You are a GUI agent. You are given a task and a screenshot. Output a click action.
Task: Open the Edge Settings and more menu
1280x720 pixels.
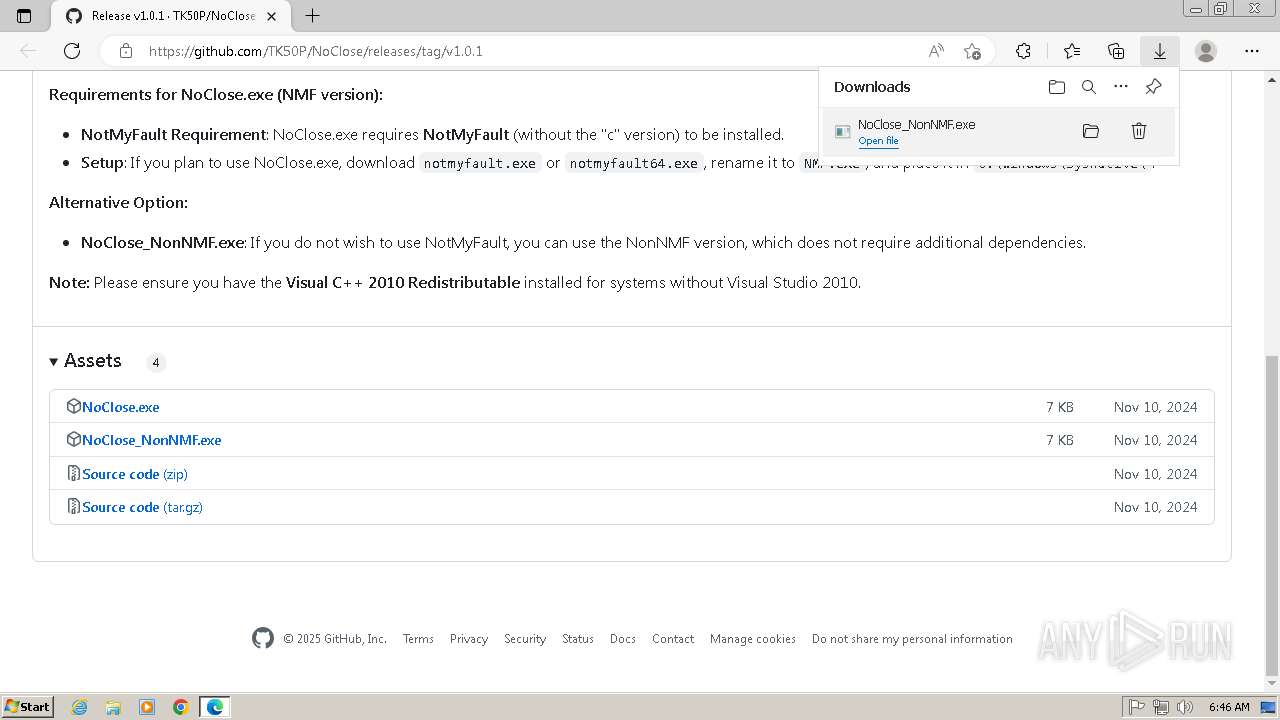click(x=1252, y=51)
